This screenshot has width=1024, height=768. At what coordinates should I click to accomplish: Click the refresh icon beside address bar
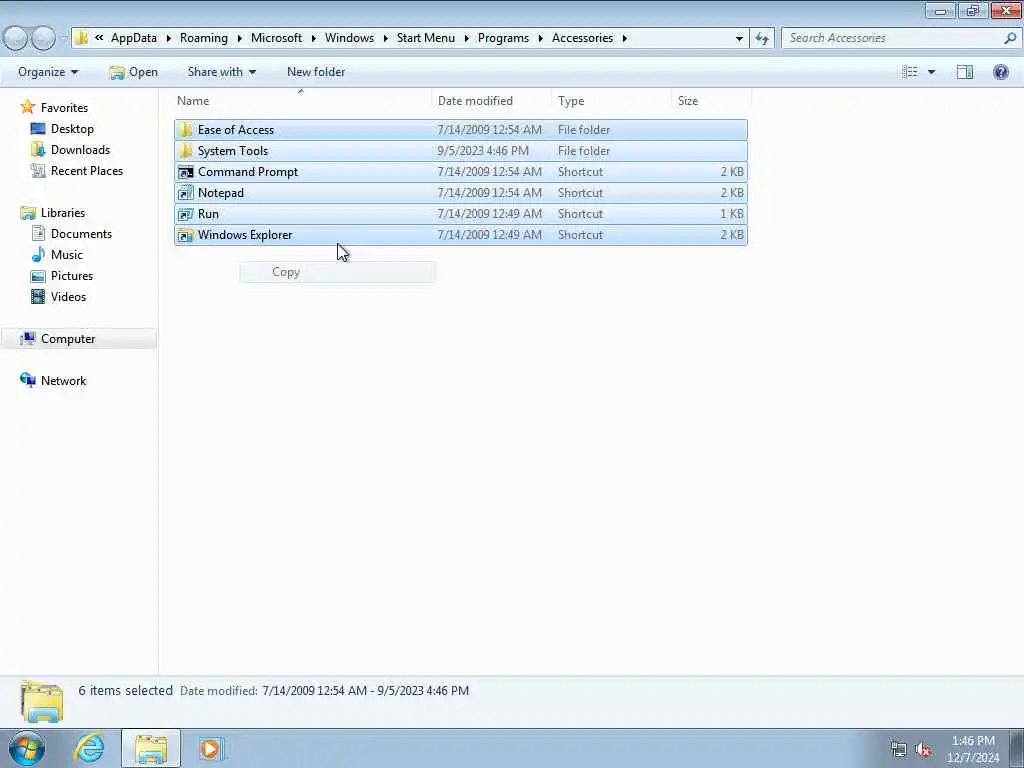(761, 38)
